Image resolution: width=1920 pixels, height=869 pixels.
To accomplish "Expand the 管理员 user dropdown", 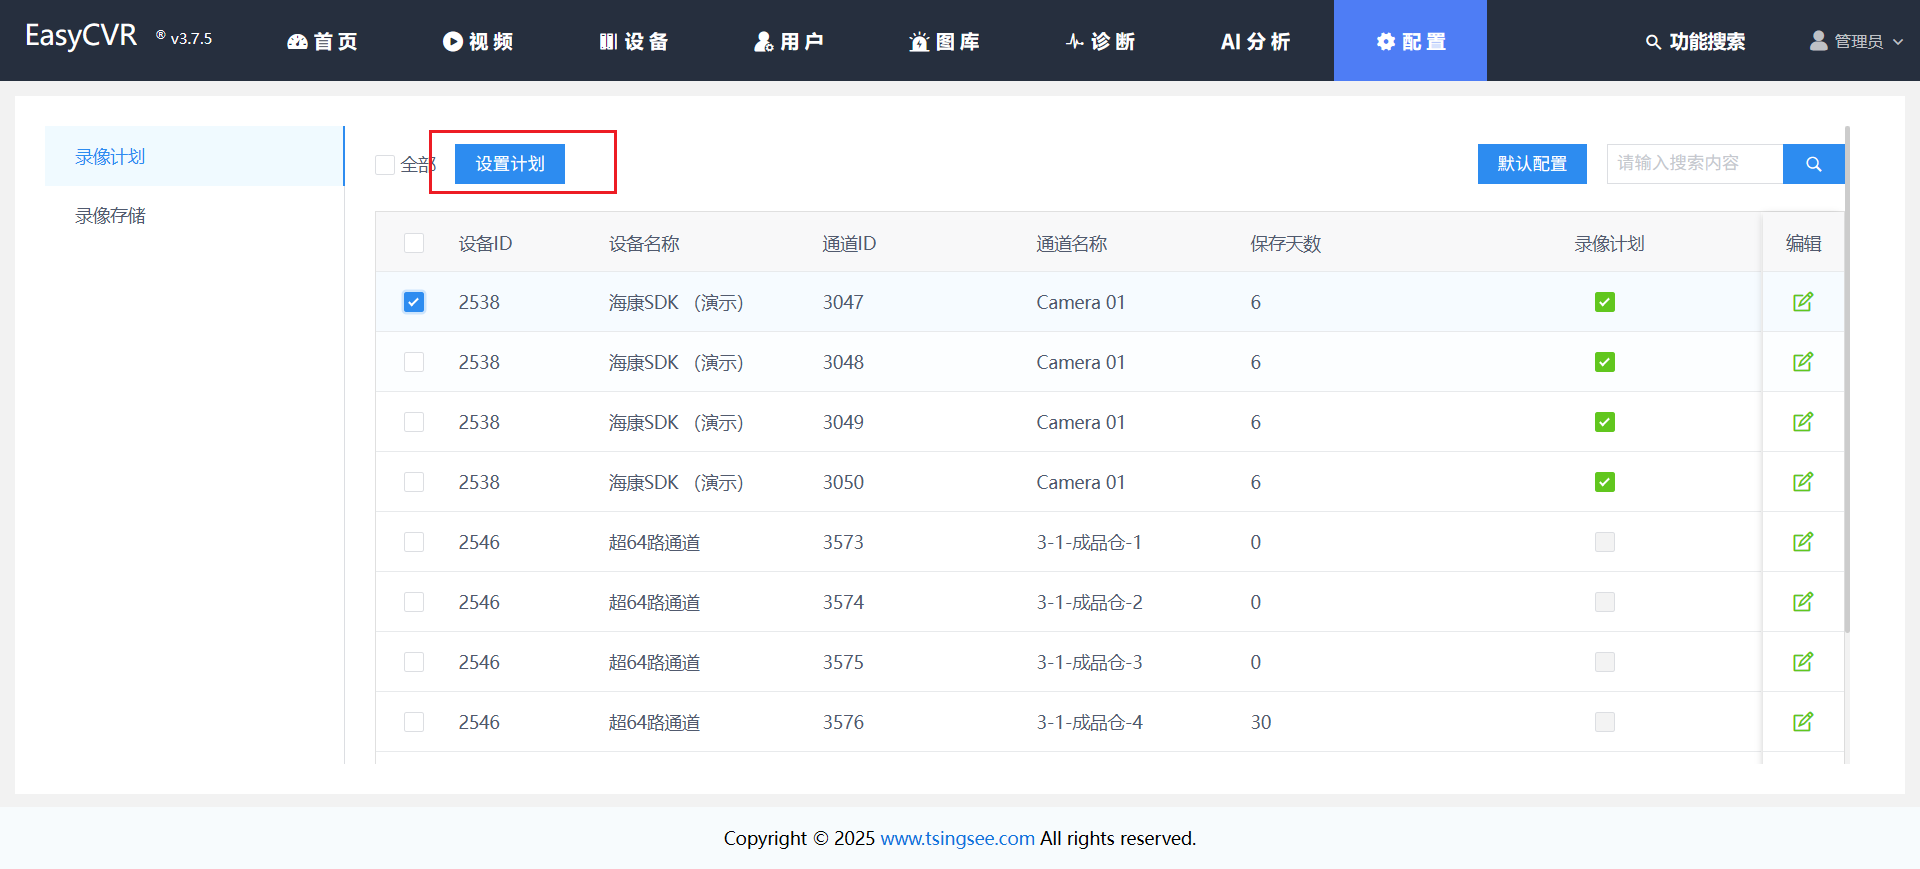I will point(1856,41).
